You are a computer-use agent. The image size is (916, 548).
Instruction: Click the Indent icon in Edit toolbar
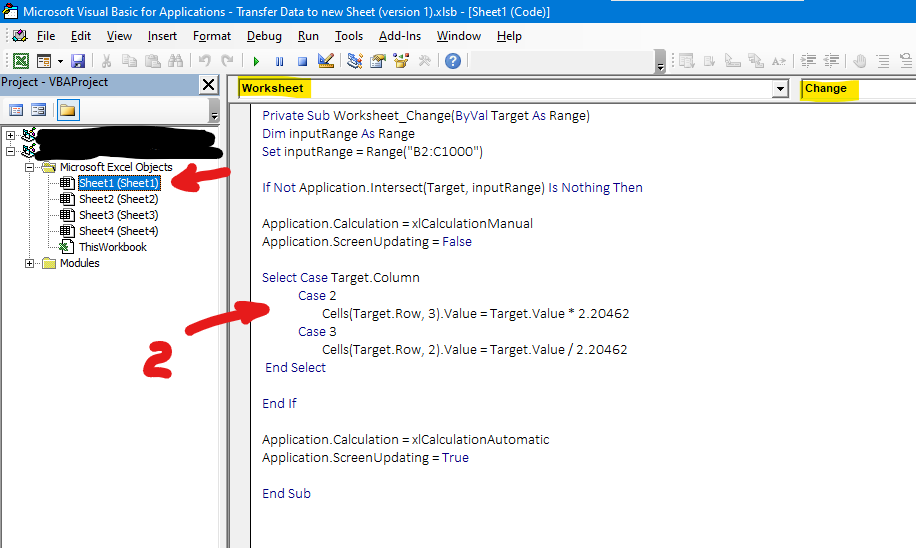pos(808,61)
